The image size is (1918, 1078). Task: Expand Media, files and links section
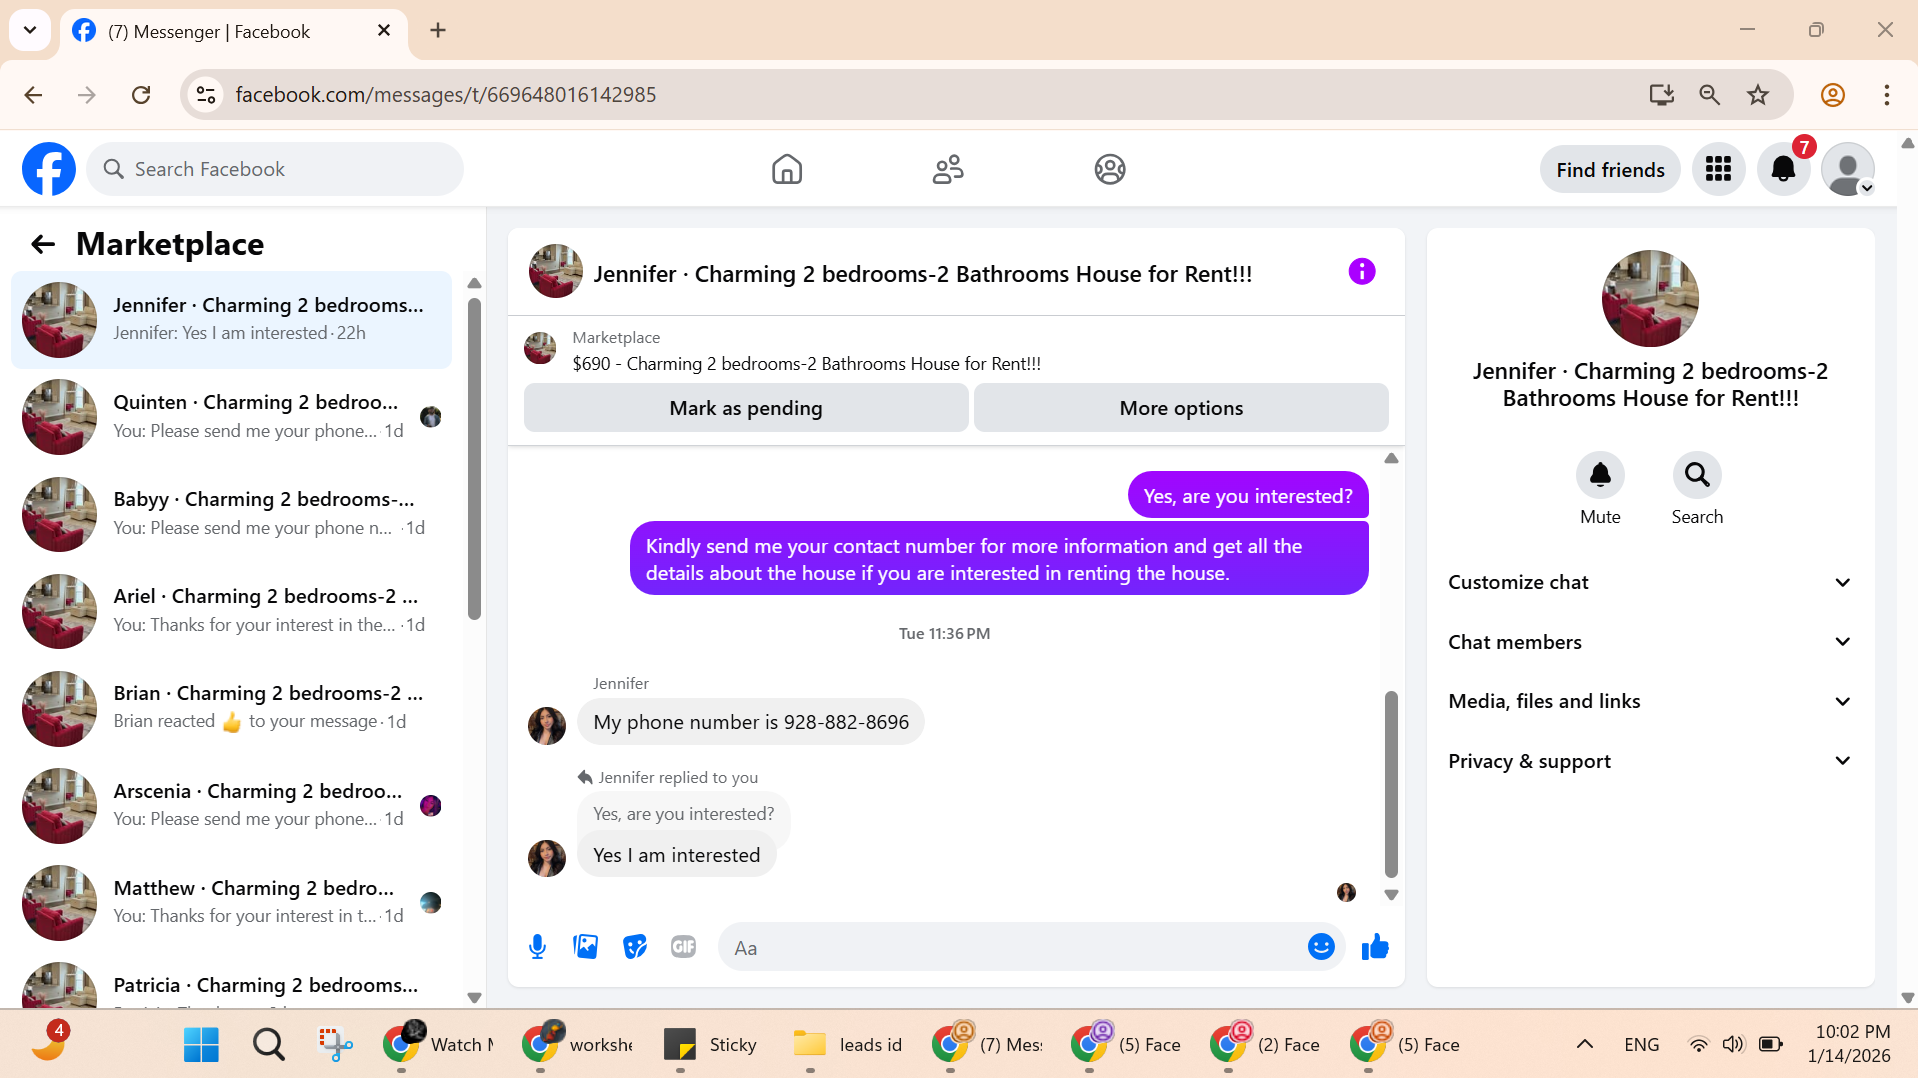pos(1650,701)
